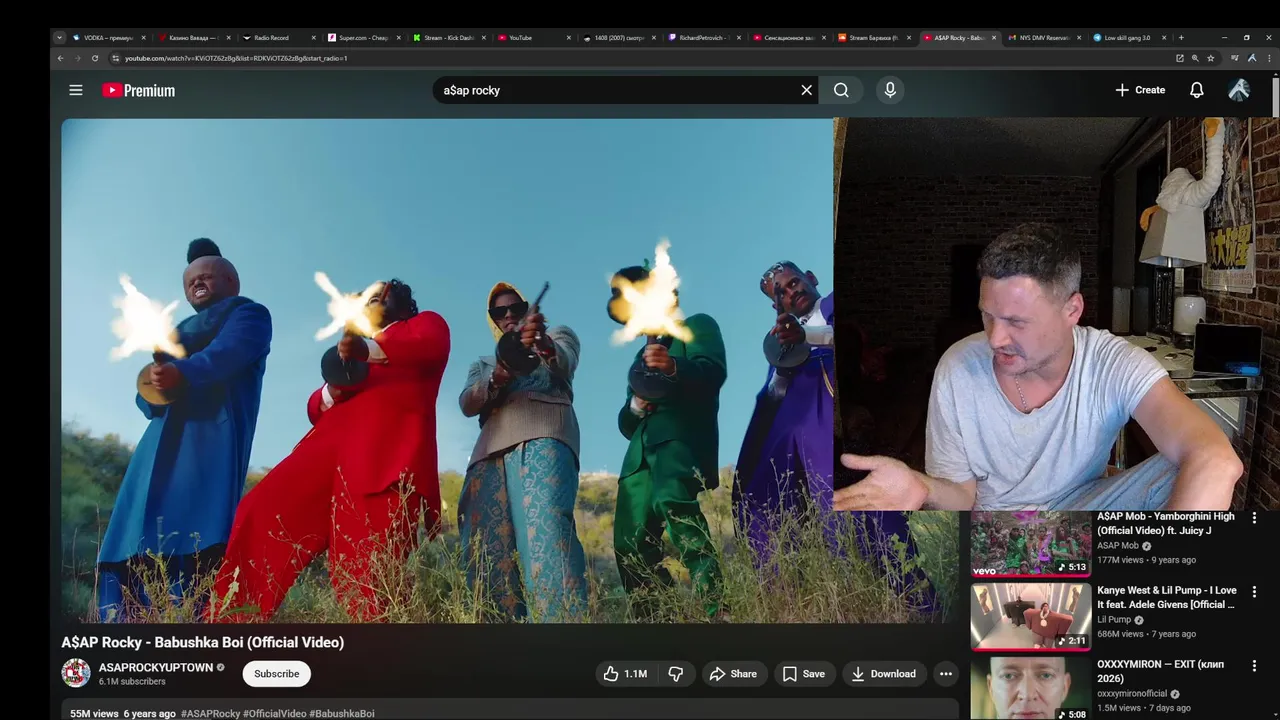
Task: Open the OXXXYMIRON — EXIT title link
Action: click(1161, 671)
